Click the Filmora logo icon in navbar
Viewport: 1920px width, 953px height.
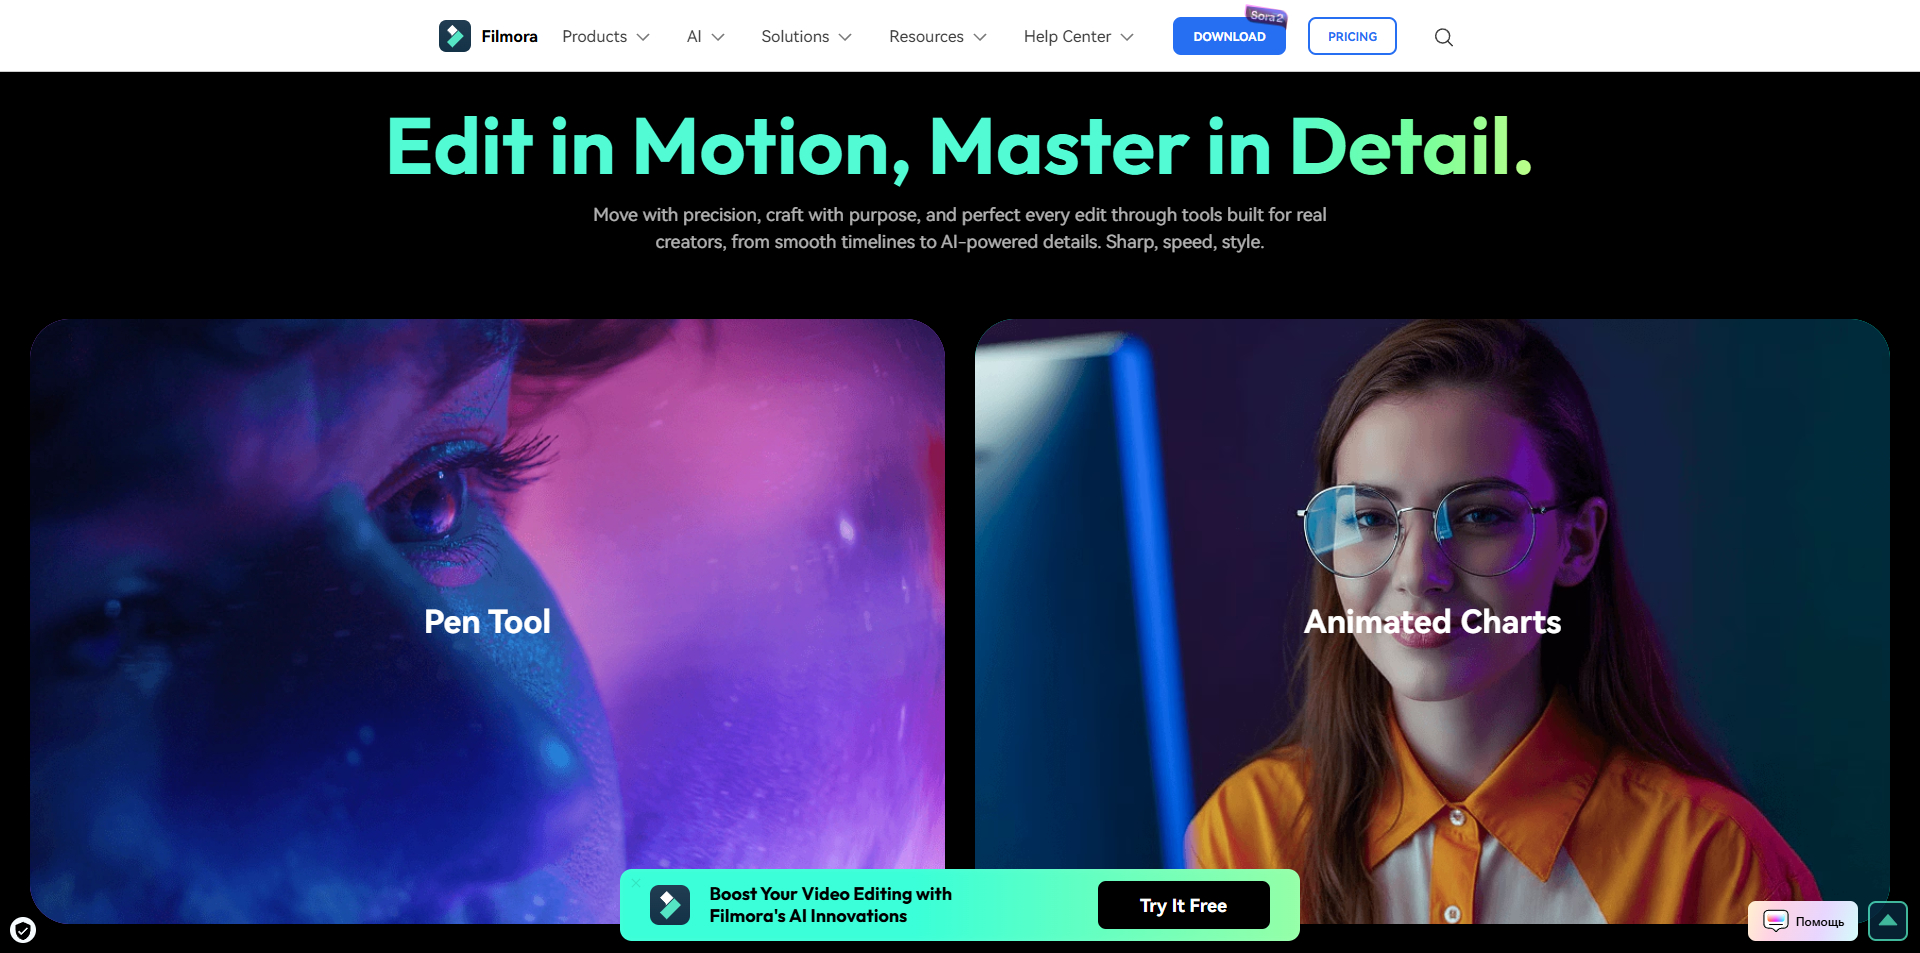(x=455, y=36)
